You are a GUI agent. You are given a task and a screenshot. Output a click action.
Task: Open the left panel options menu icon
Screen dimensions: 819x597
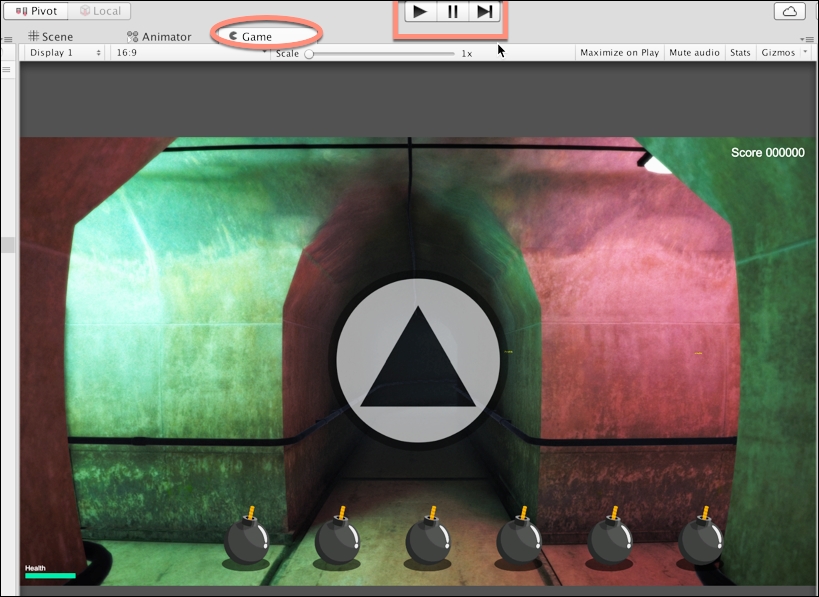point(7,39)
